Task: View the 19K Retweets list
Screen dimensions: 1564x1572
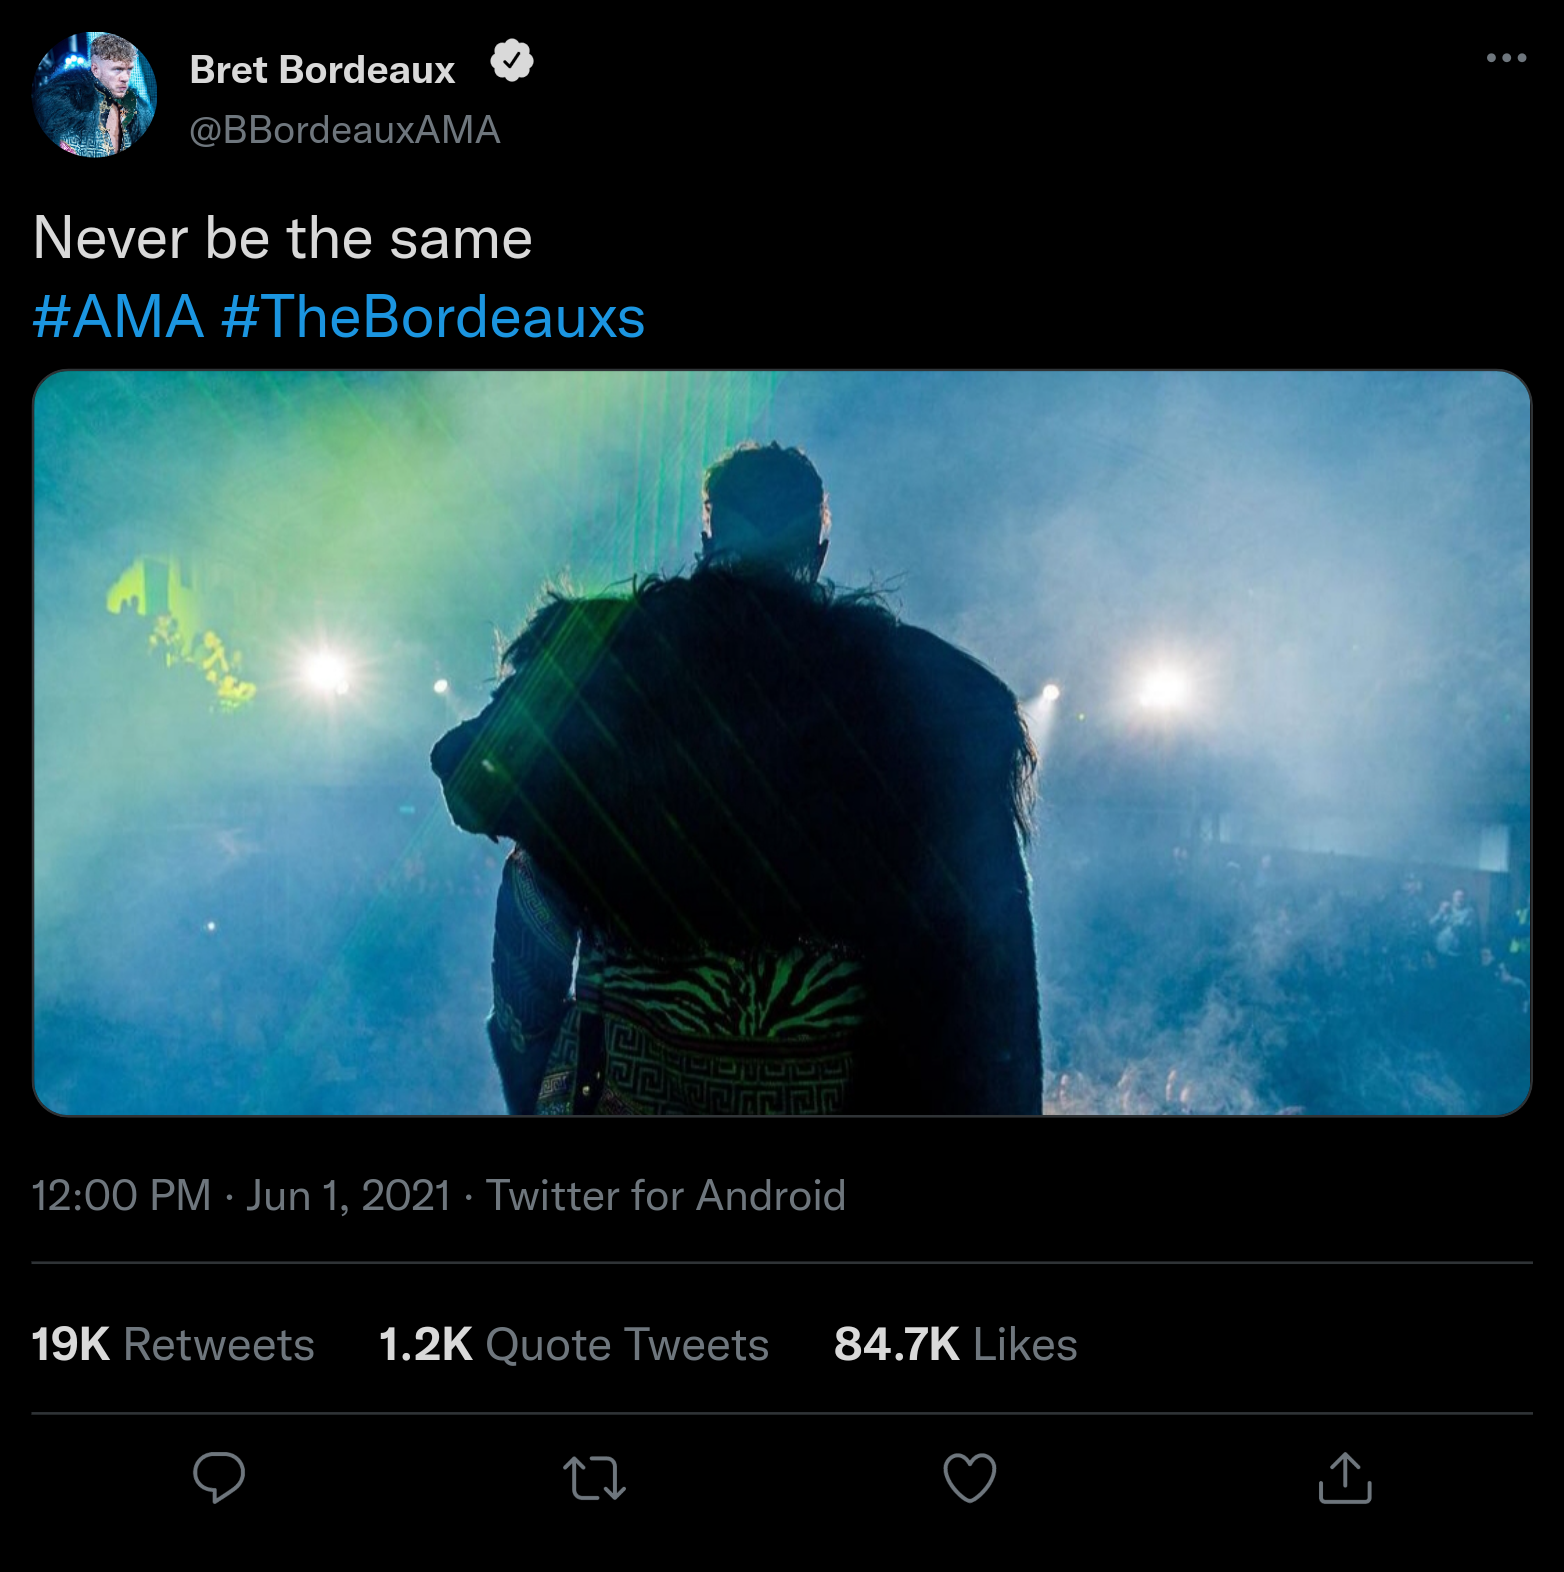Action: [x=173, y=1345]
